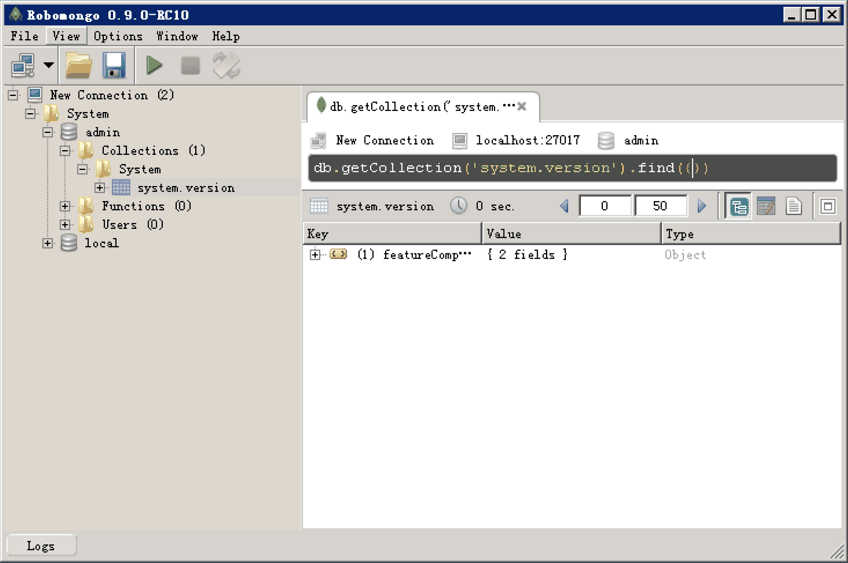848x563 pixels.
Task: Select system.version in the tree
Action: pos(186,188)
